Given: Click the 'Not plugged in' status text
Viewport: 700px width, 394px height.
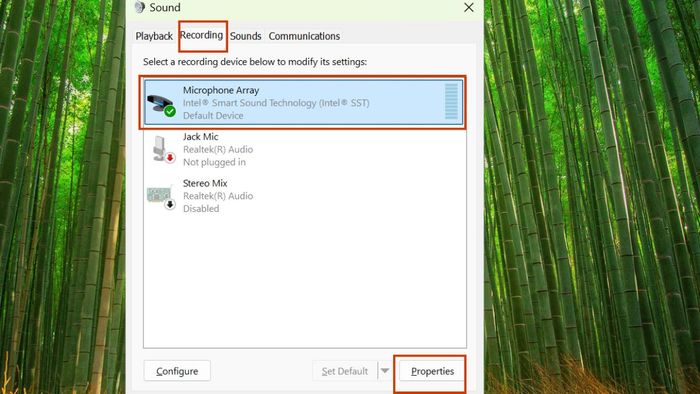Looking at the screenshot, I should click(x=214, y=162).
